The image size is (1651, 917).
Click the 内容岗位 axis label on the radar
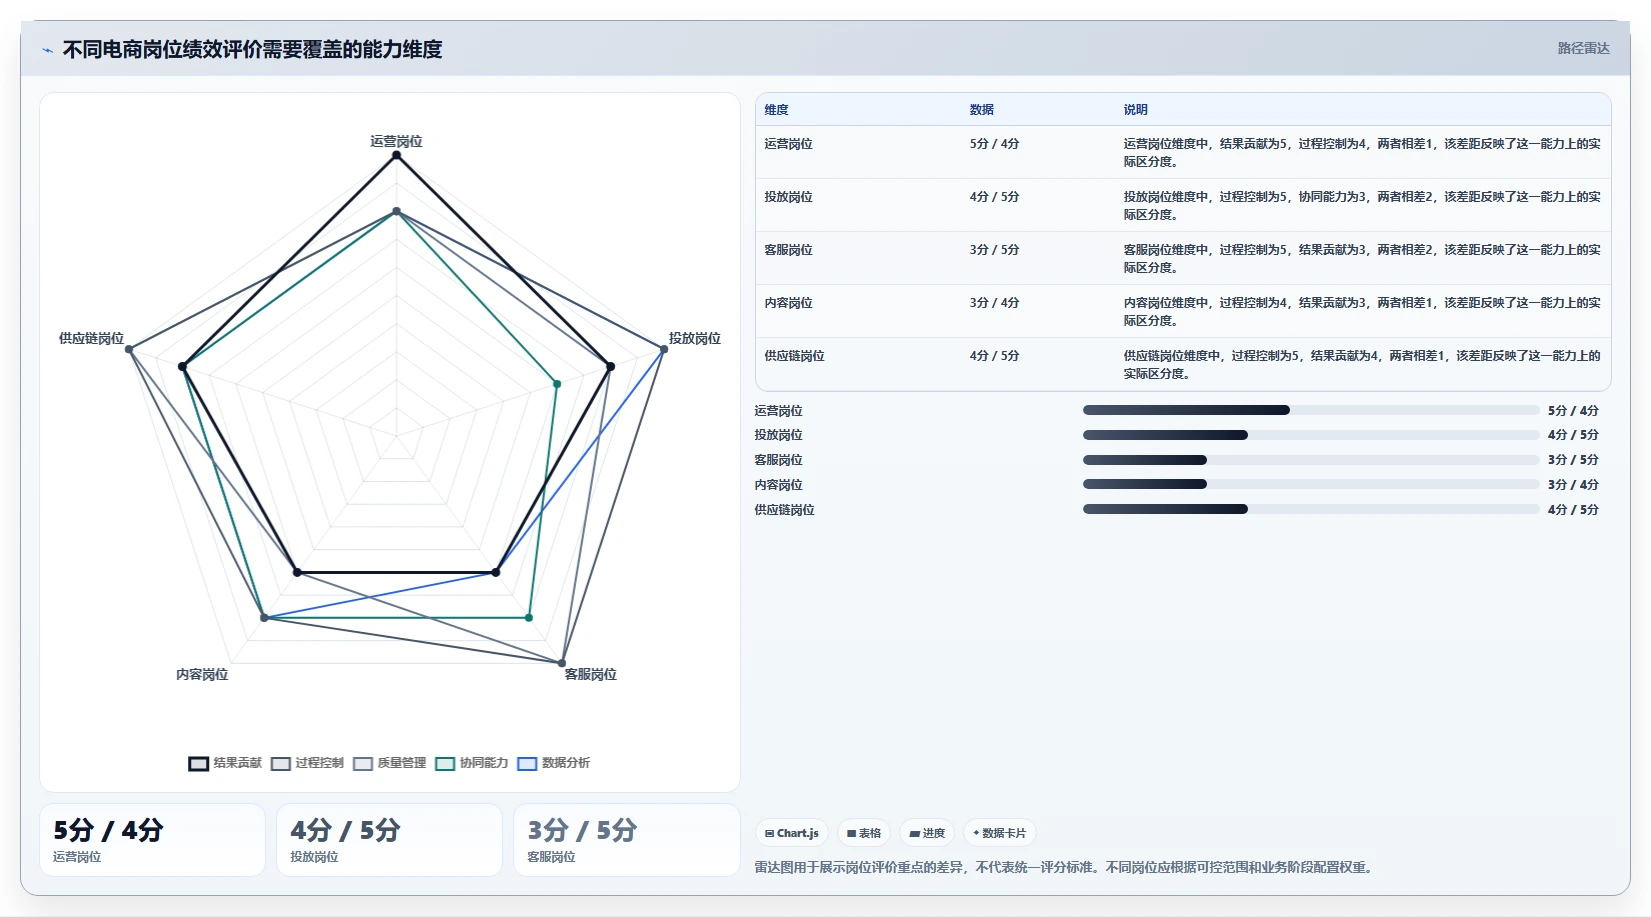[202, 674]
